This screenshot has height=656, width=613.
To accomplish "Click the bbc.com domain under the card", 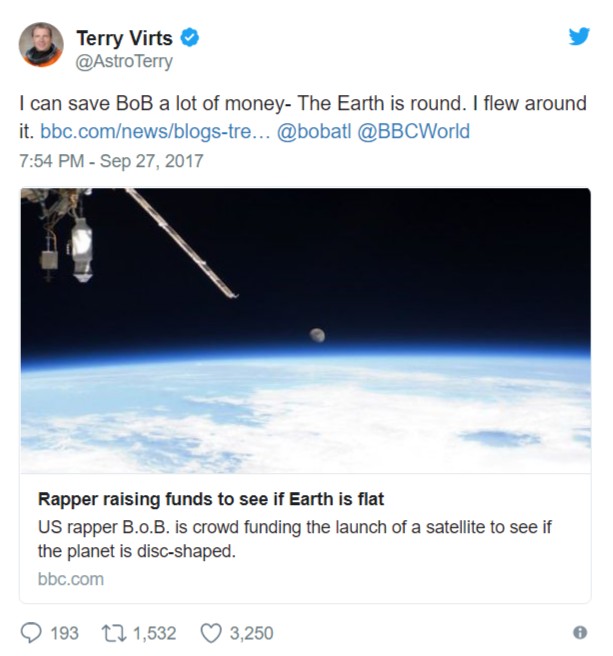I will pos(70,578).
